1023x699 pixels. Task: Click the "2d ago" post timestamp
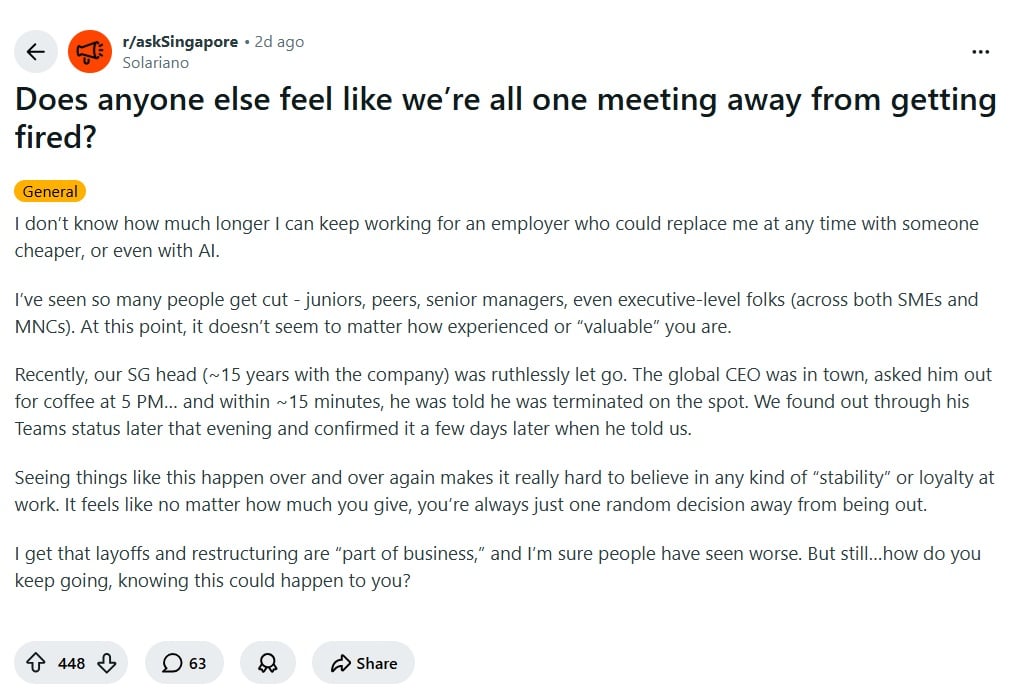pyautogui.click(x=279, y=42)
